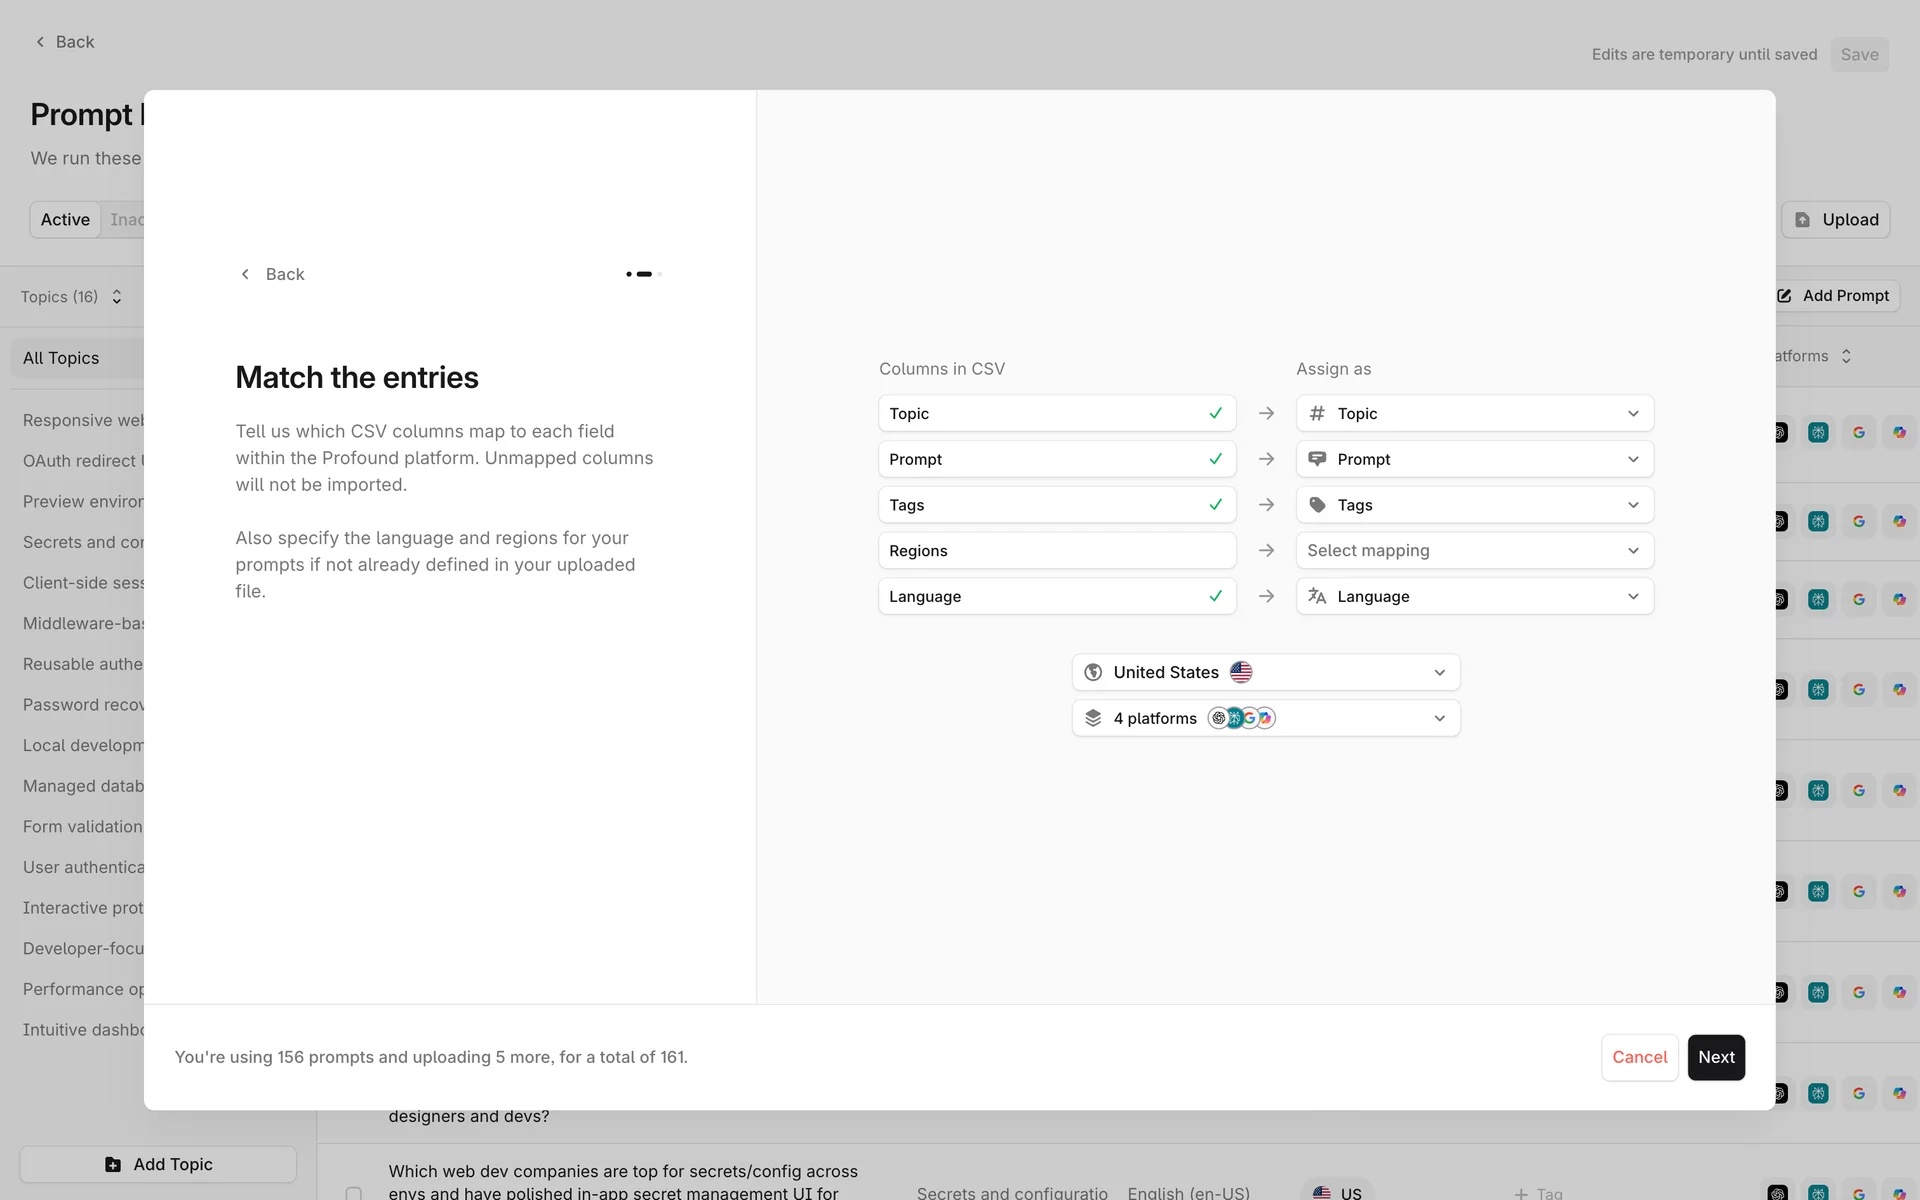Switch to the Active tab
This screenshot has width=1920, height=1200.
[65, 220]
